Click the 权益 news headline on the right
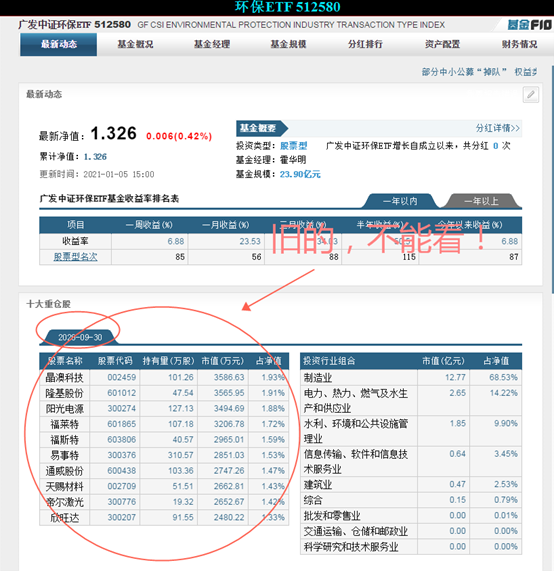This screenshot has width=554, height=571. 526,72
